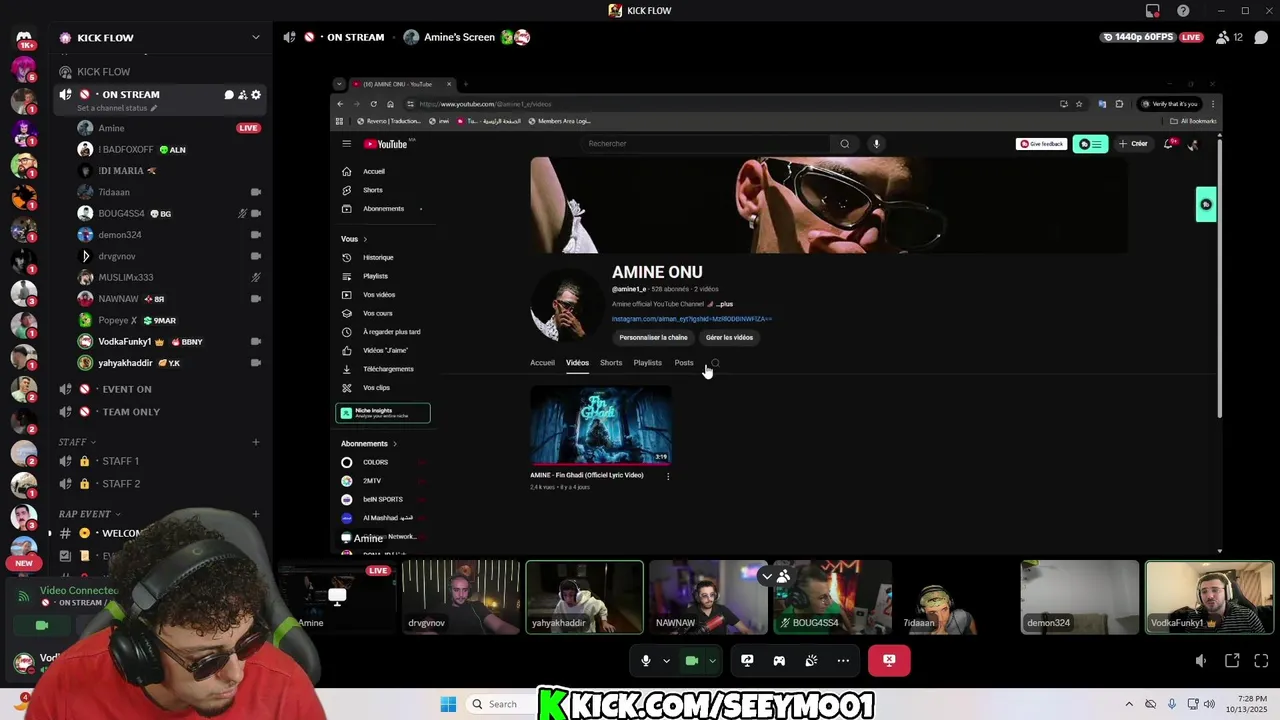Screen dimensions: 1280x720
Task: Toggle microphone mute in call controls
Action: [646, 660]
